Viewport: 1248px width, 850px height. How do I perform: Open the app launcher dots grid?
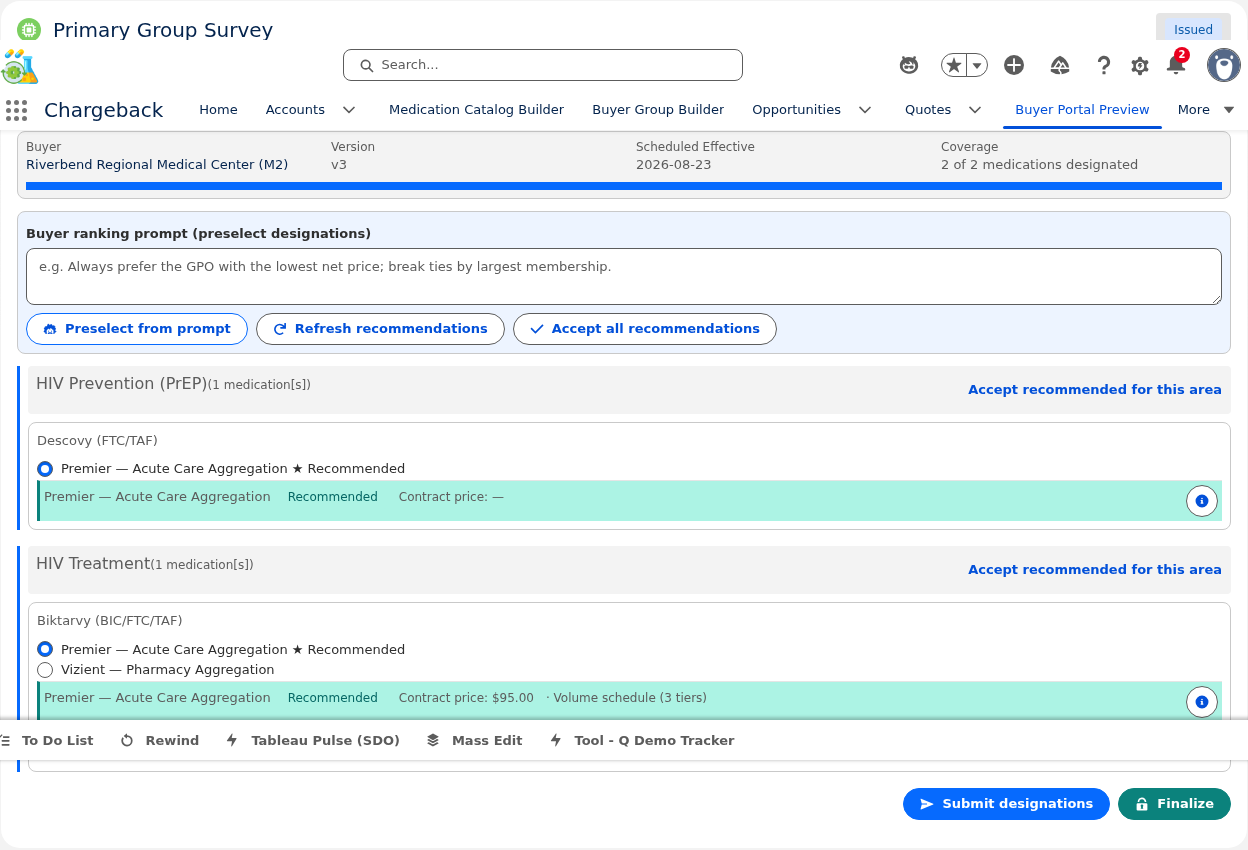(16, 110)
